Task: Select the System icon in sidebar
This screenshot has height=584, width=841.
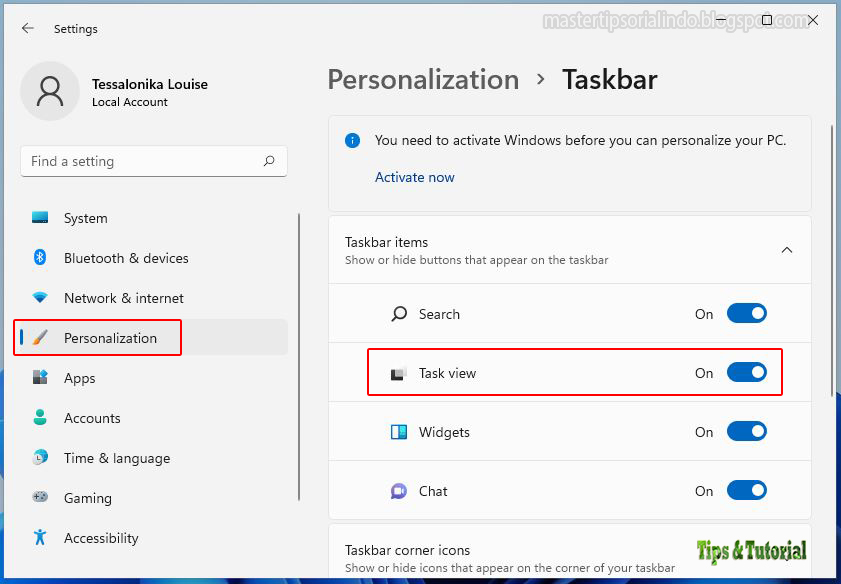Action: pos(40,218)
